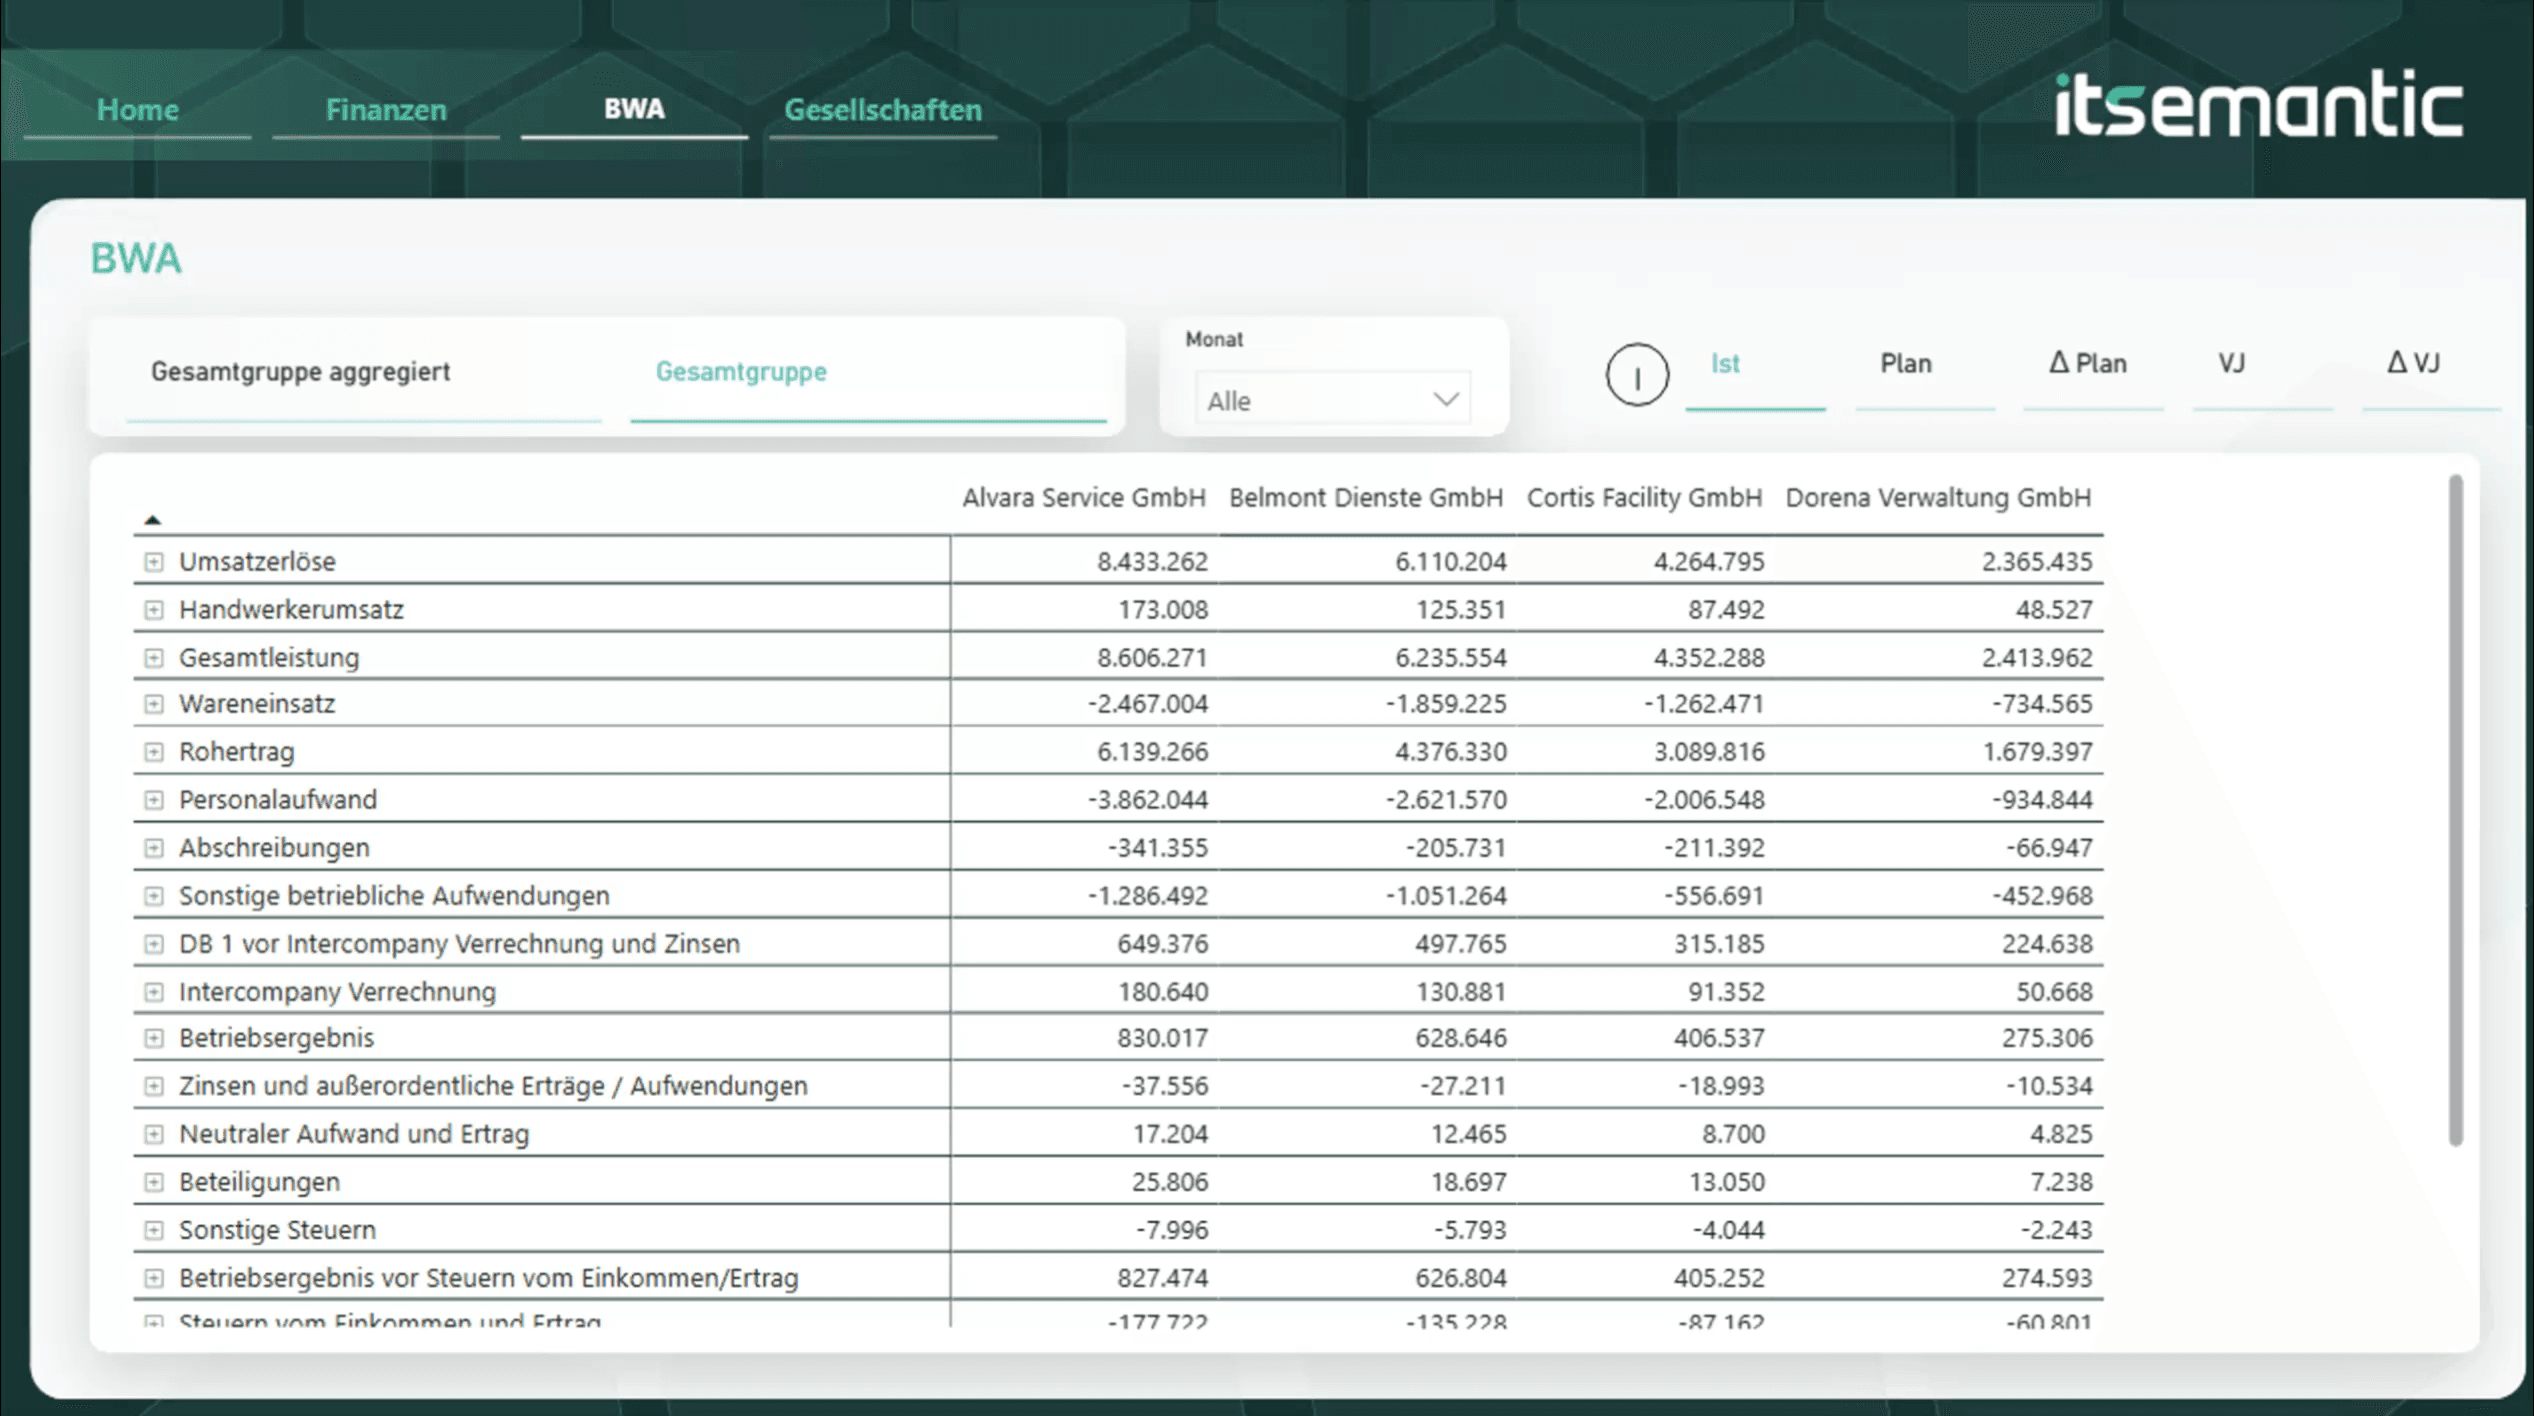Expand the Handwerkerumsatz row
The height and width of the screenshot is (1416, 2534).
[153, 610]
